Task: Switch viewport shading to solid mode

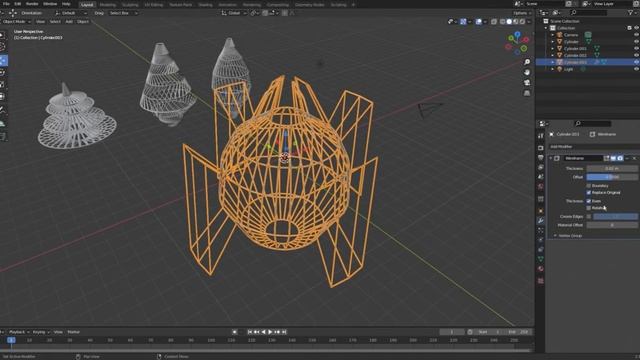Action: (x=509, y=22)
